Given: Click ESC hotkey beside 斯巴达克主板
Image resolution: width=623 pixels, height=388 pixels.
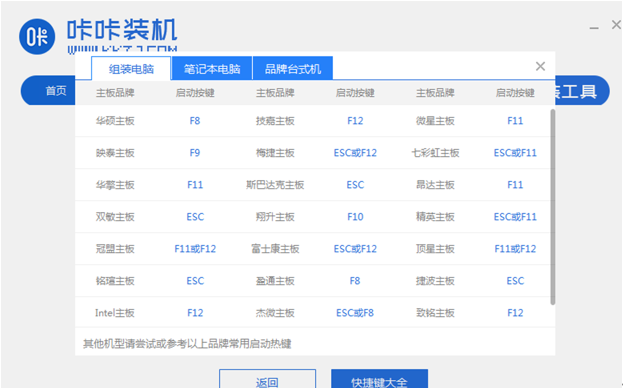Looking at the screenshot, I should [x=355, y=185].
